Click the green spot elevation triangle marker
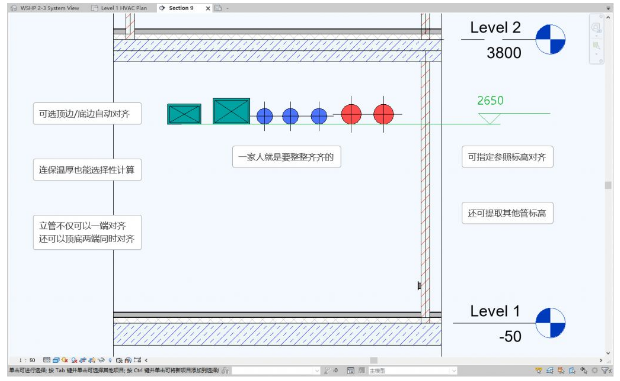620x381 pixels. point(490,119)
